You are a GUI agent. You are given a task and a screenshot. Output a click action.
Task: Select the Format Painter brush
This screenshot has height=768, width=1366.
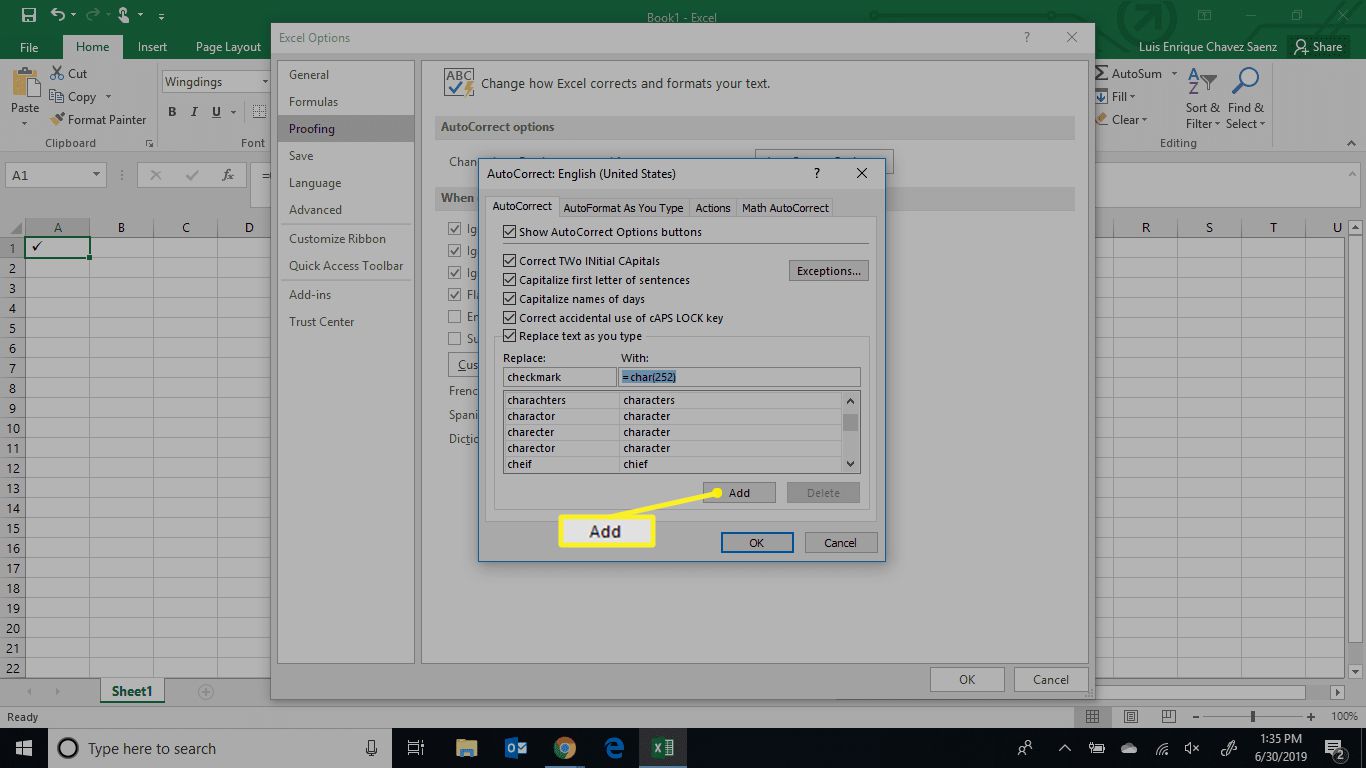coord(56,119)
